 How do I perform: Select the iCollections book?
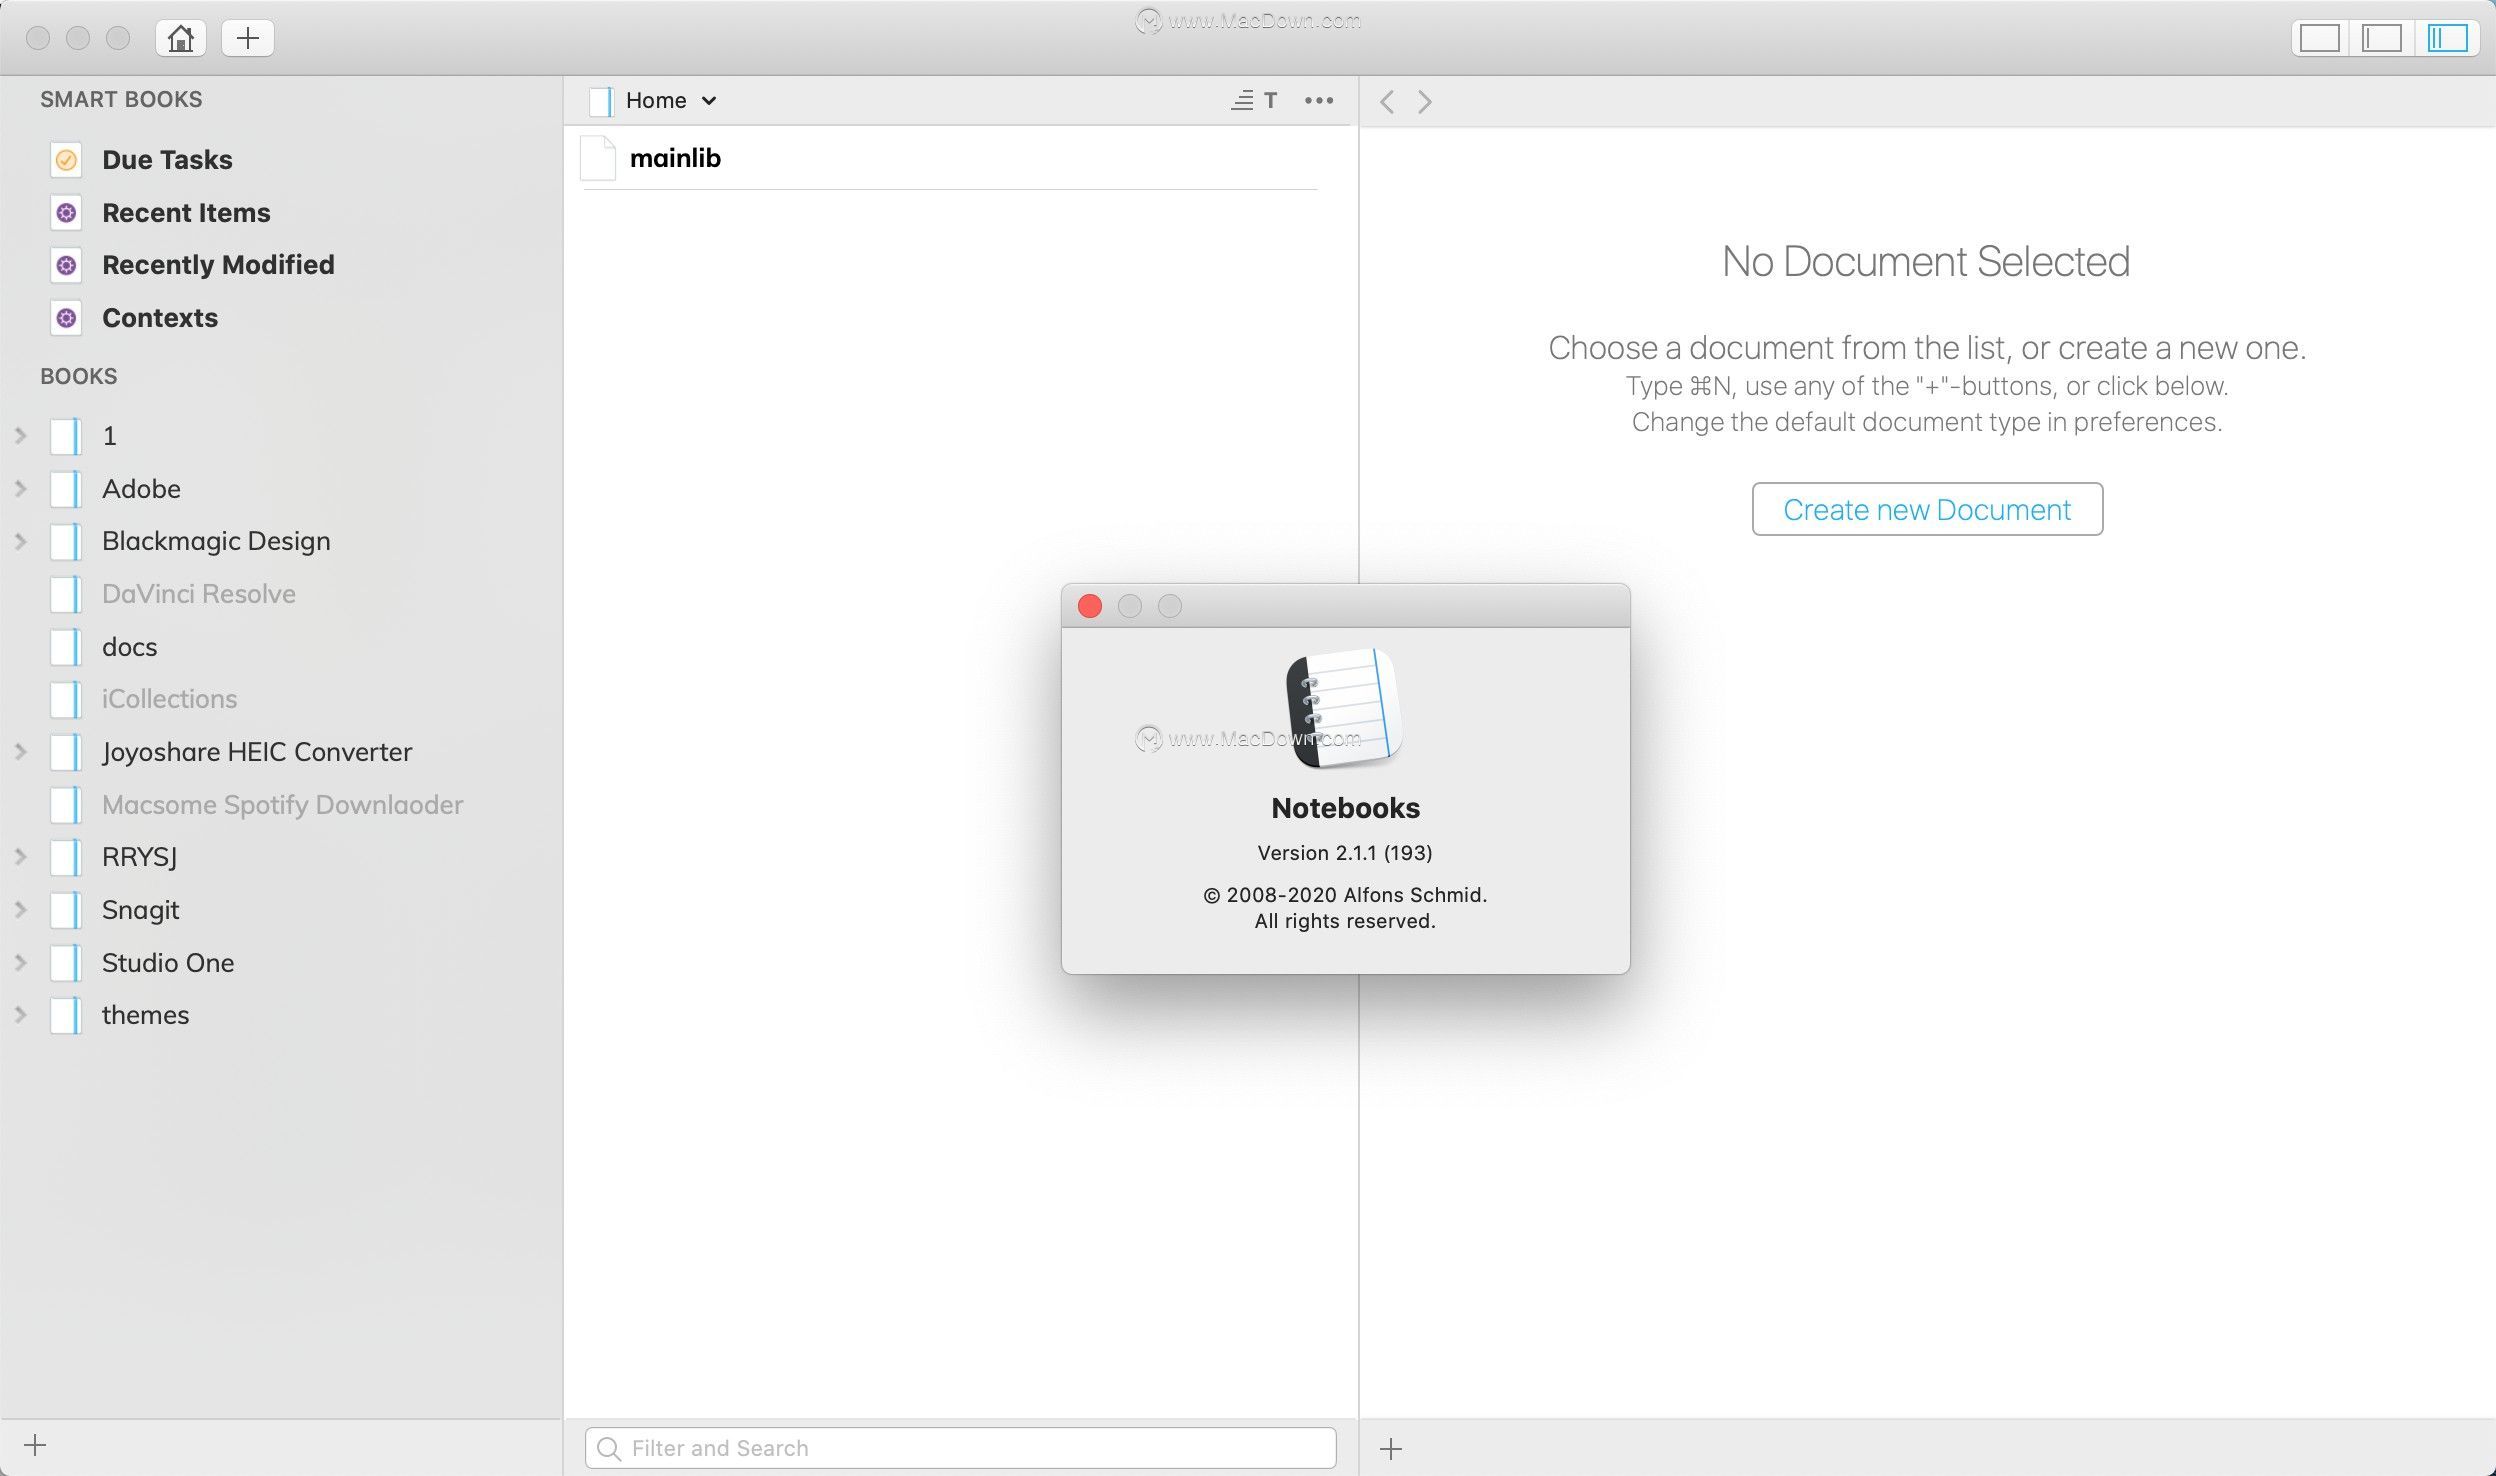[x=170, y=699]
